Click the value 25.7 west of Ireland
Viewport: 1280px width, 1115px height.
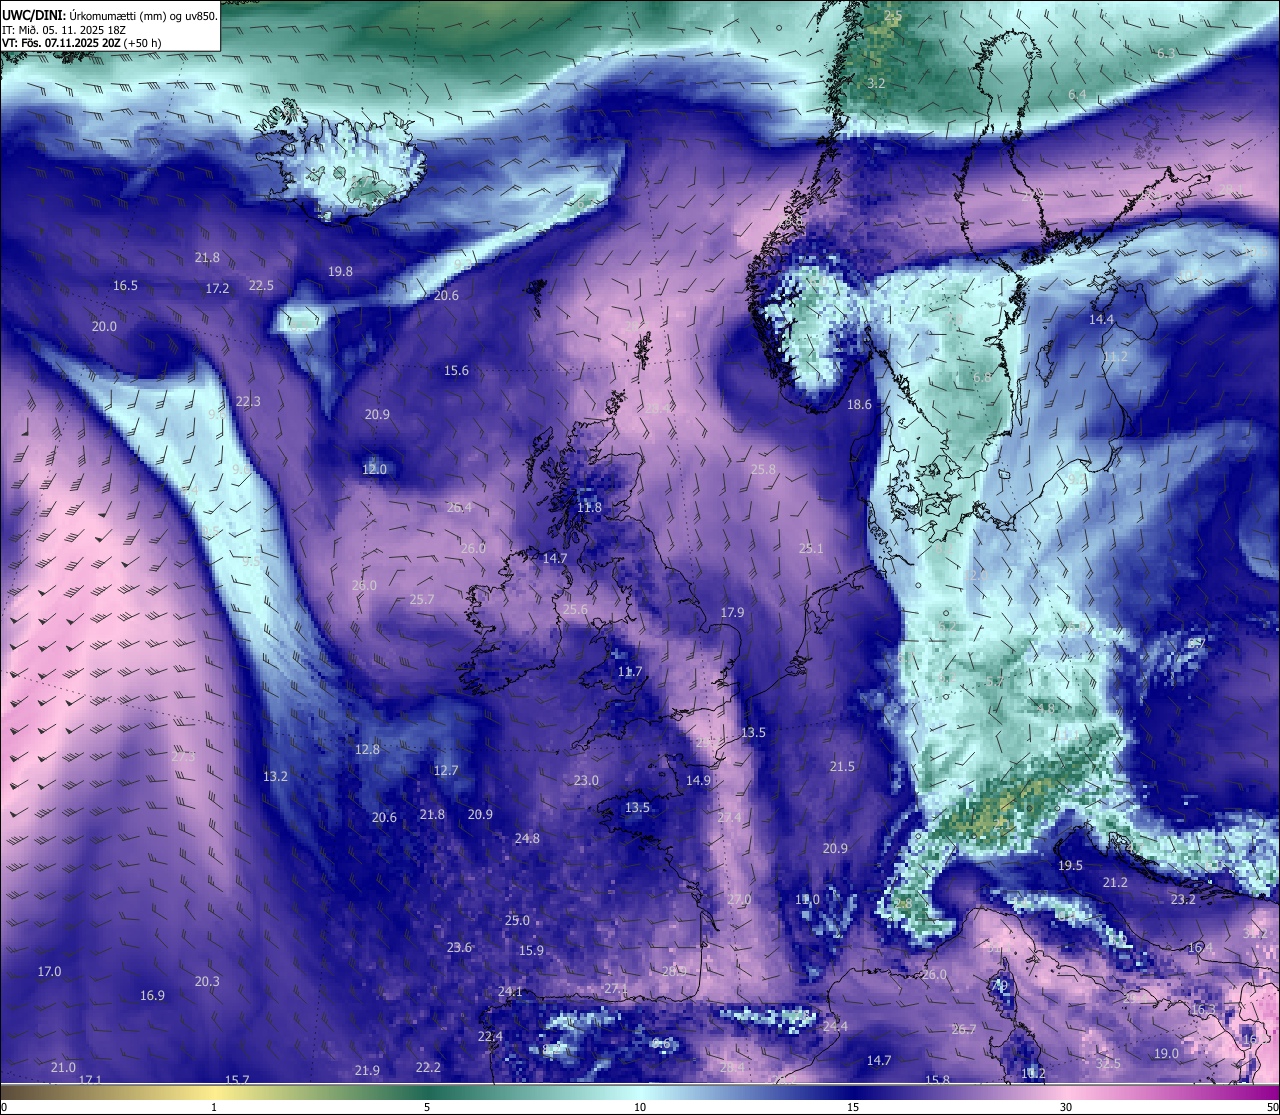pos(422,600)
